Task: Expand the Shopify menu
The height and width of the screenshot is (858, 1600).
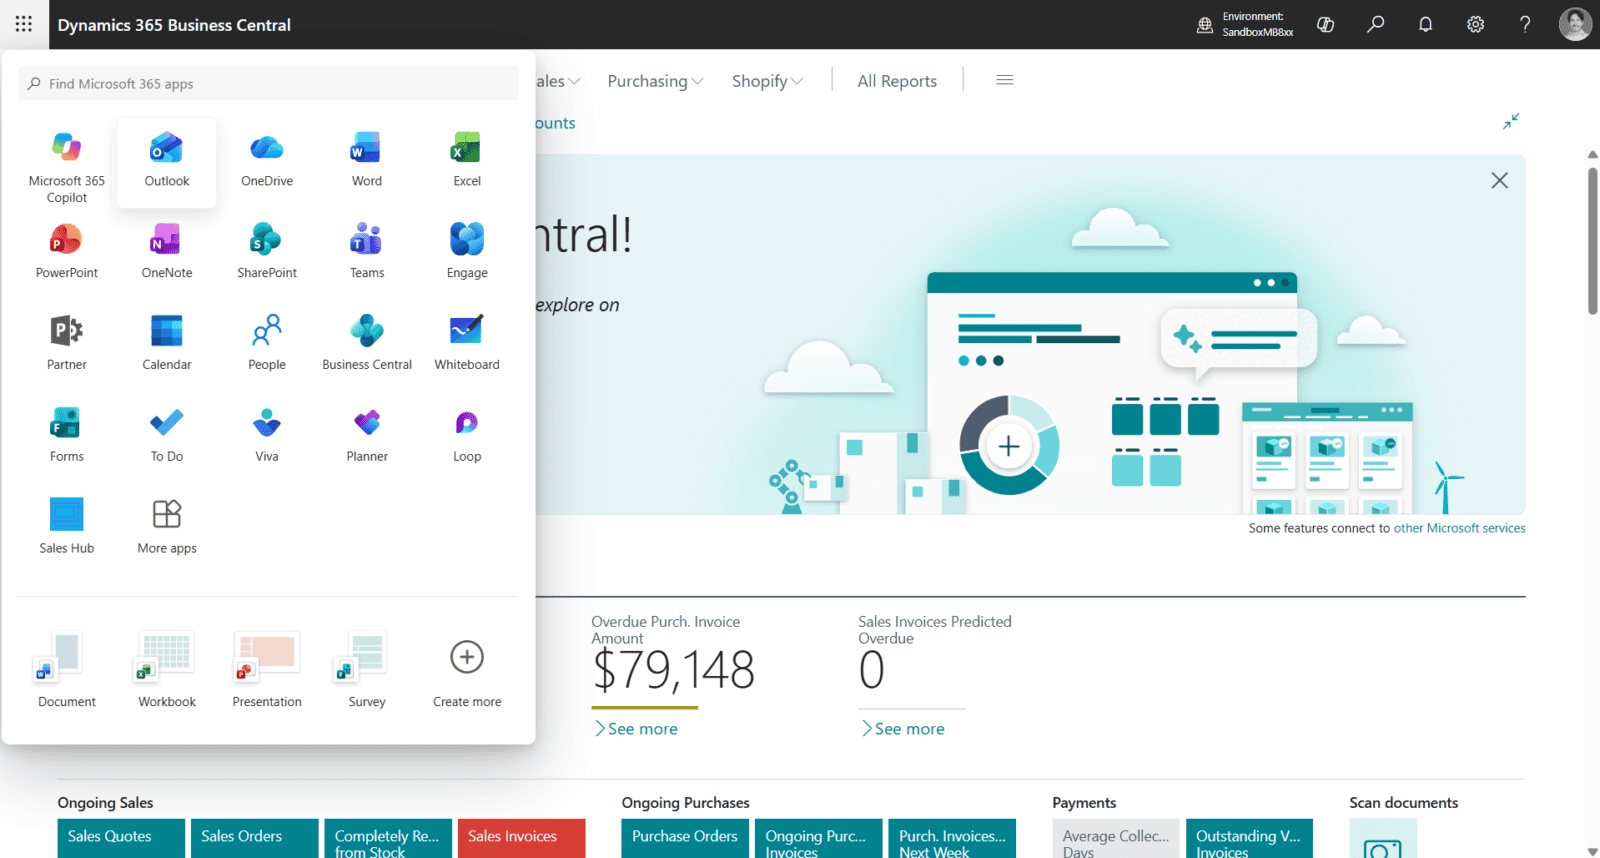Action: [x=767, y=81]
